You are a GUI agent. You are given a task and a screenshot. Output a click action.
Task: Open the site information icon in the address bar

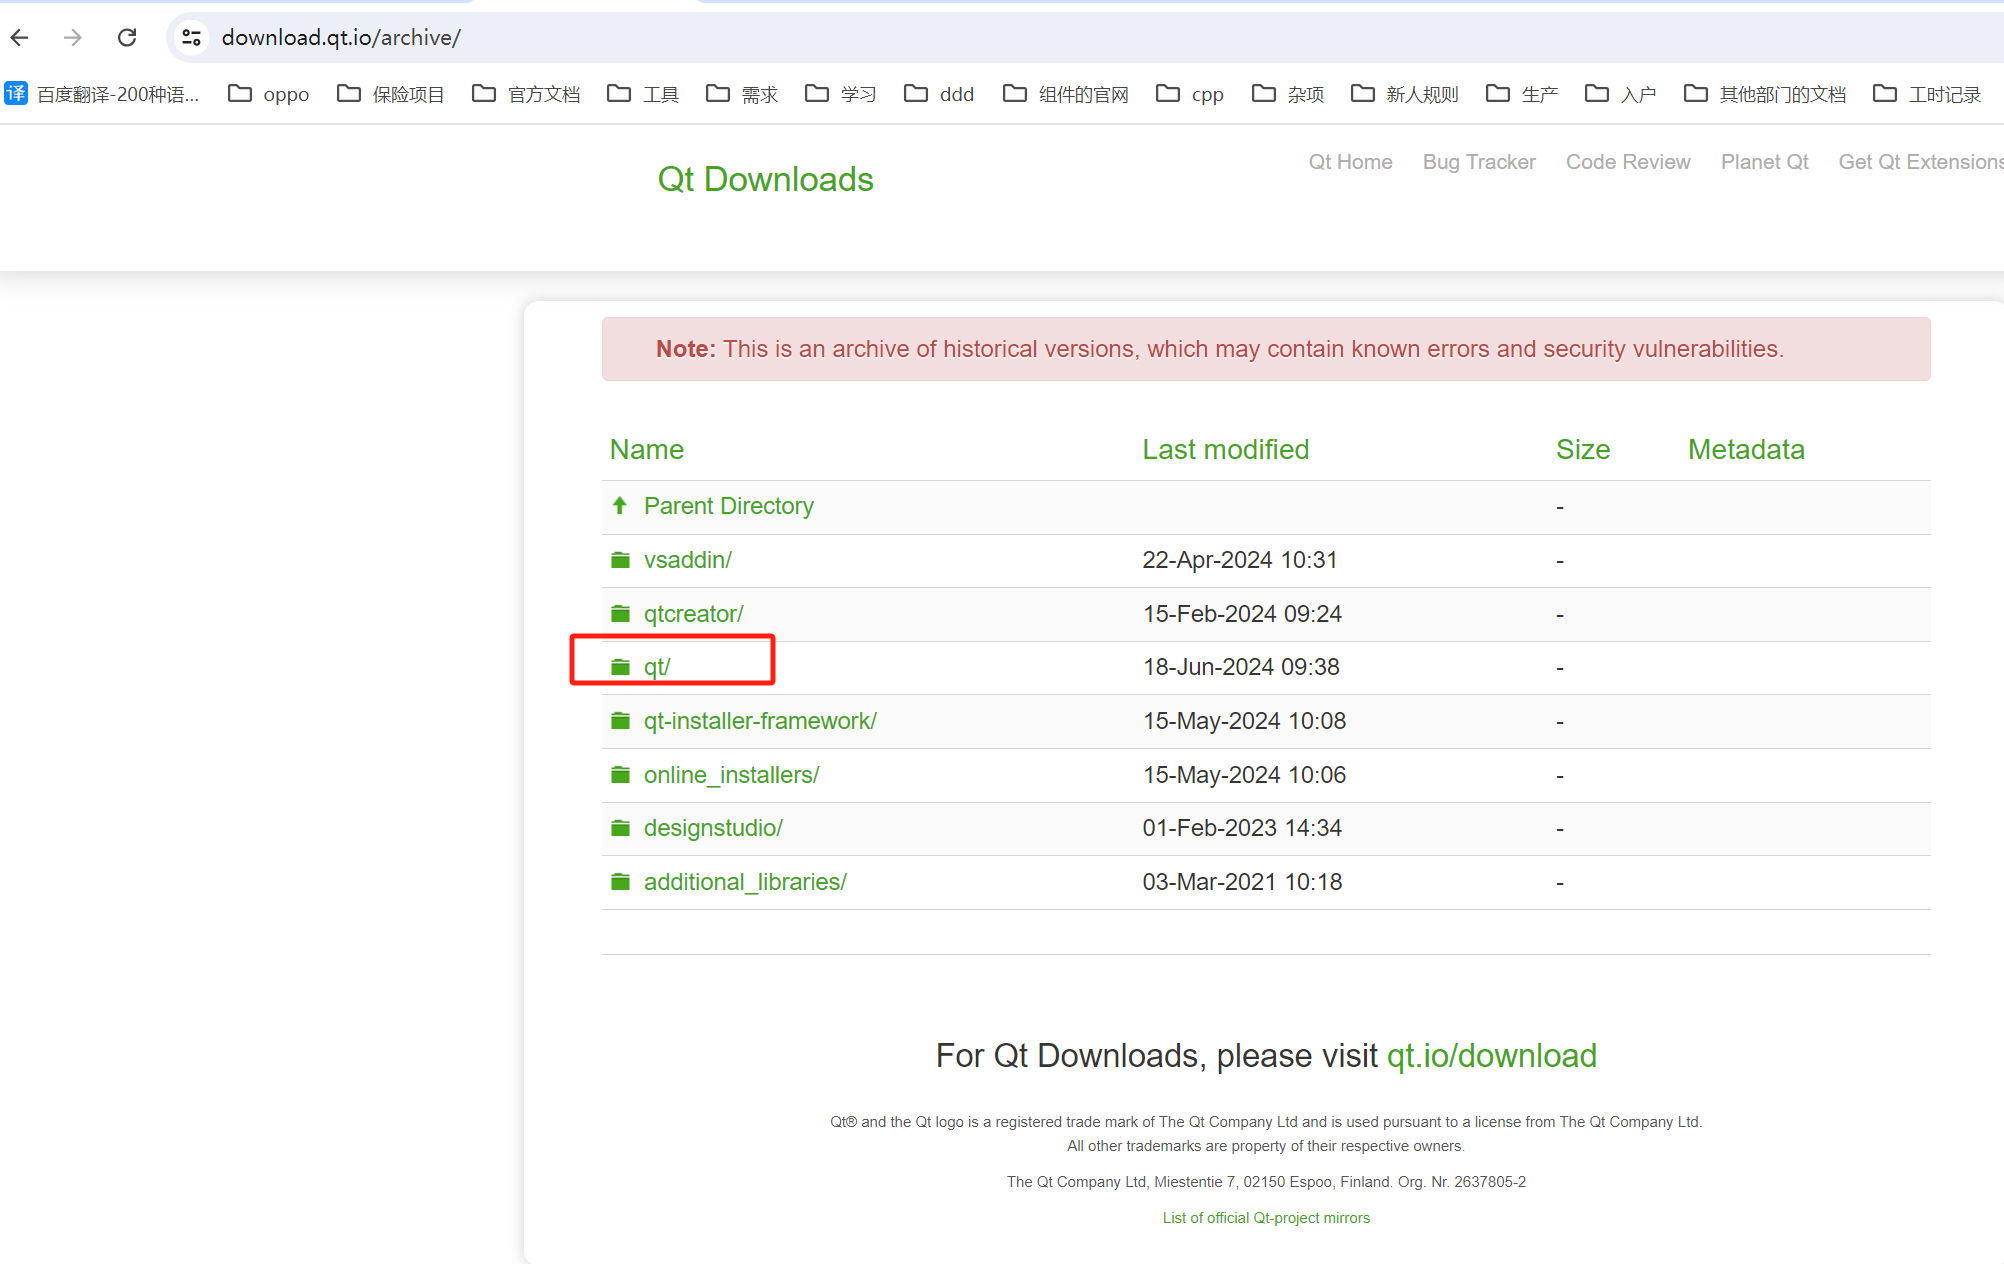[191, 38]
